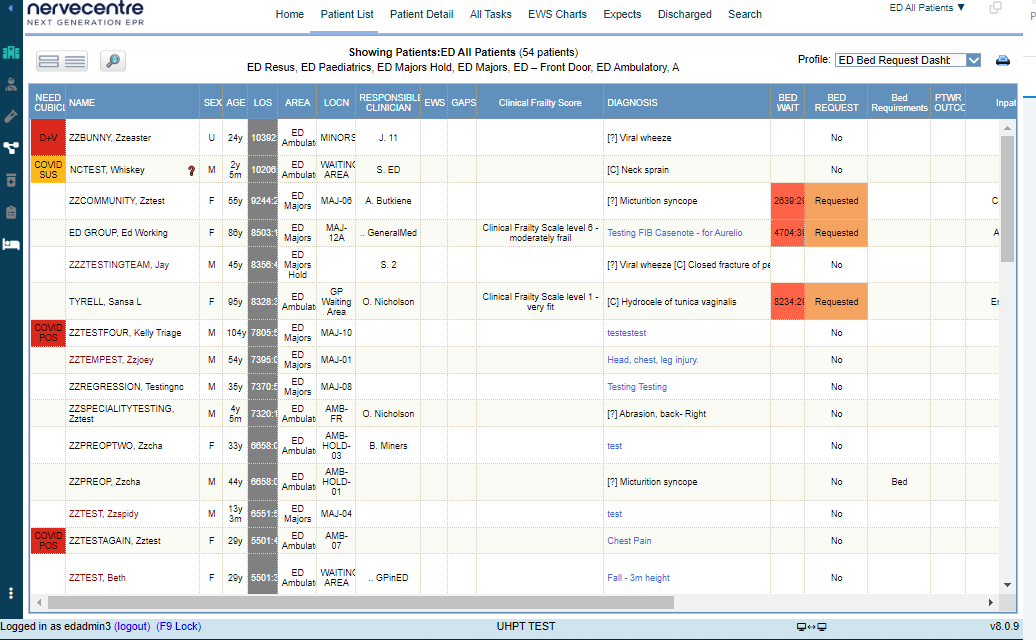Click the horizontal scrollbar thumb of the patient table
Screen dimensions: 1036x640
(x=361, y=602)
